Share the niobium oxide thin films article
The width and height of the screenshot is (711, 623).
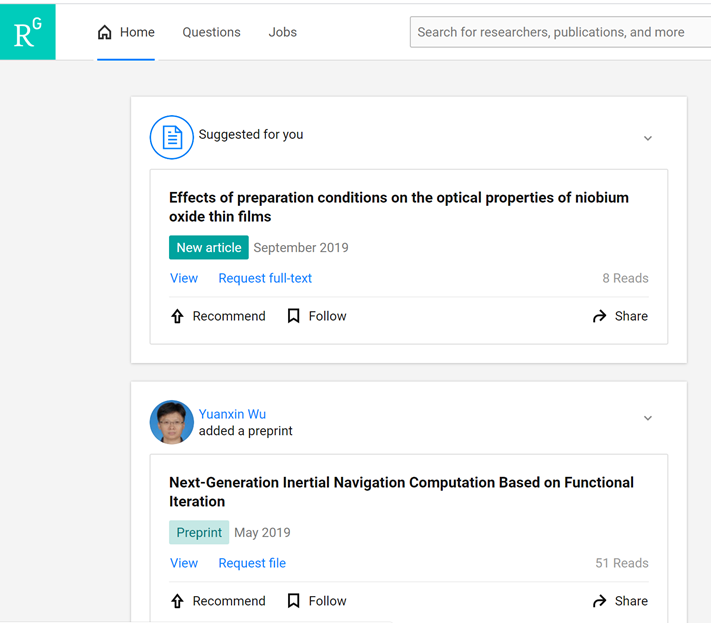click(620, 316)
